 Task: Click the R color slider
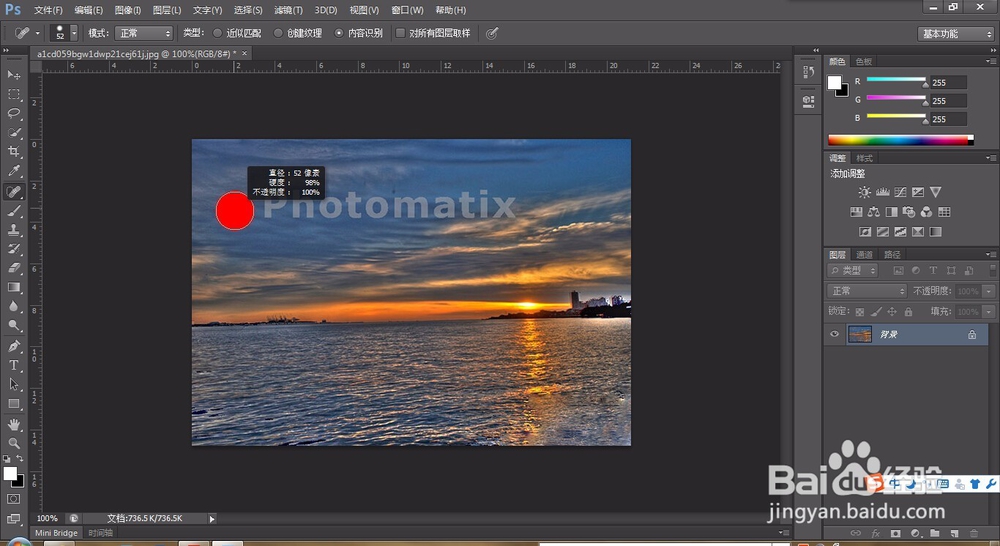tap(896, 80)
